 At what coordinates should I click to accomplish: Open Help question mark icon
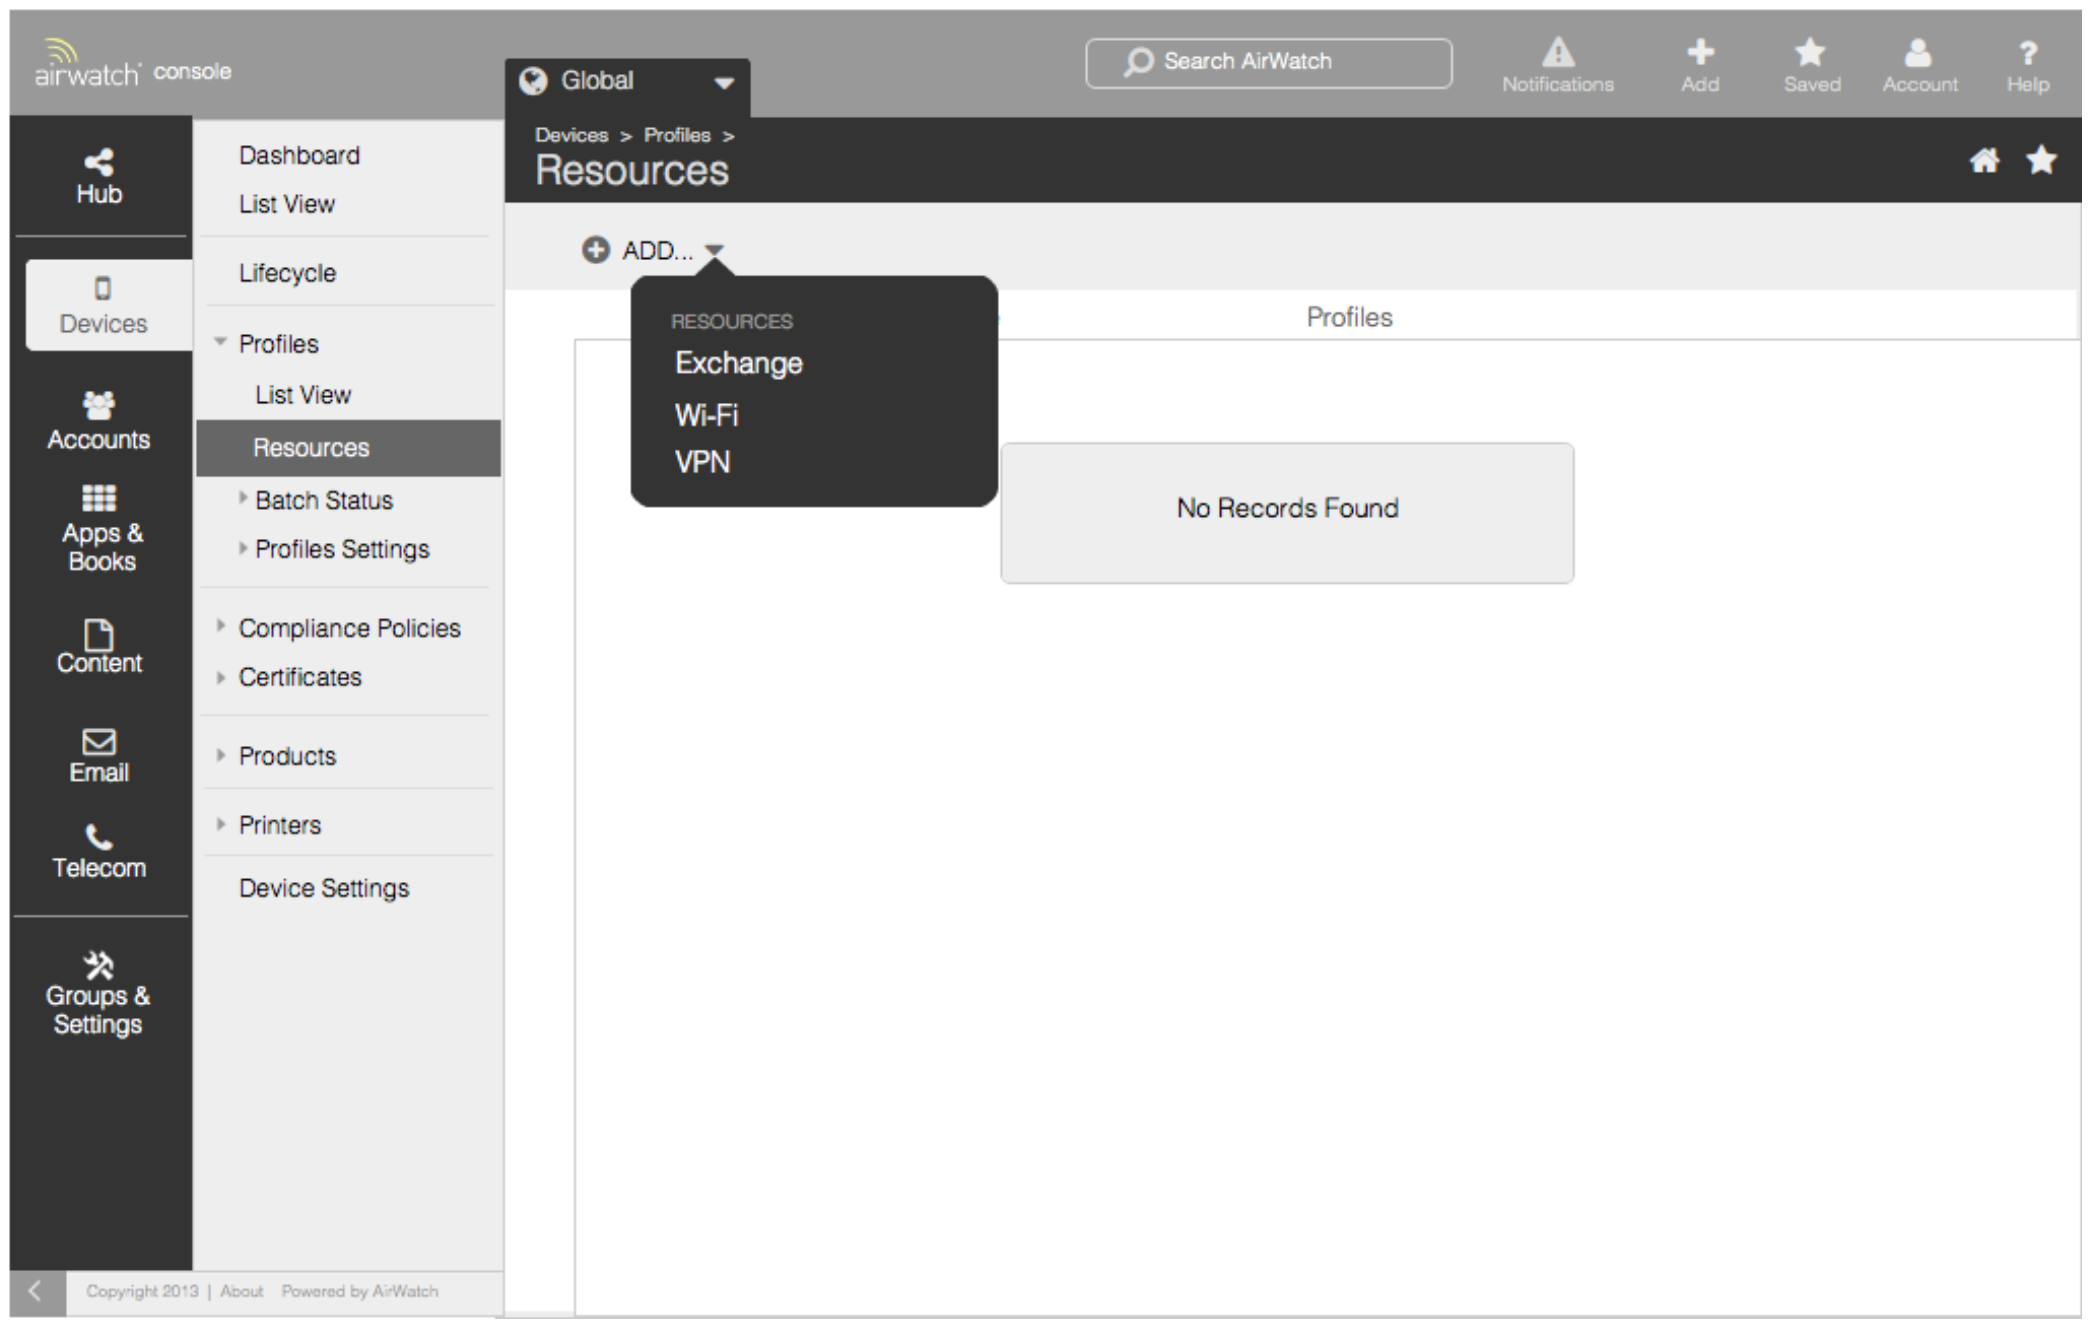[x=2028, y=52]
